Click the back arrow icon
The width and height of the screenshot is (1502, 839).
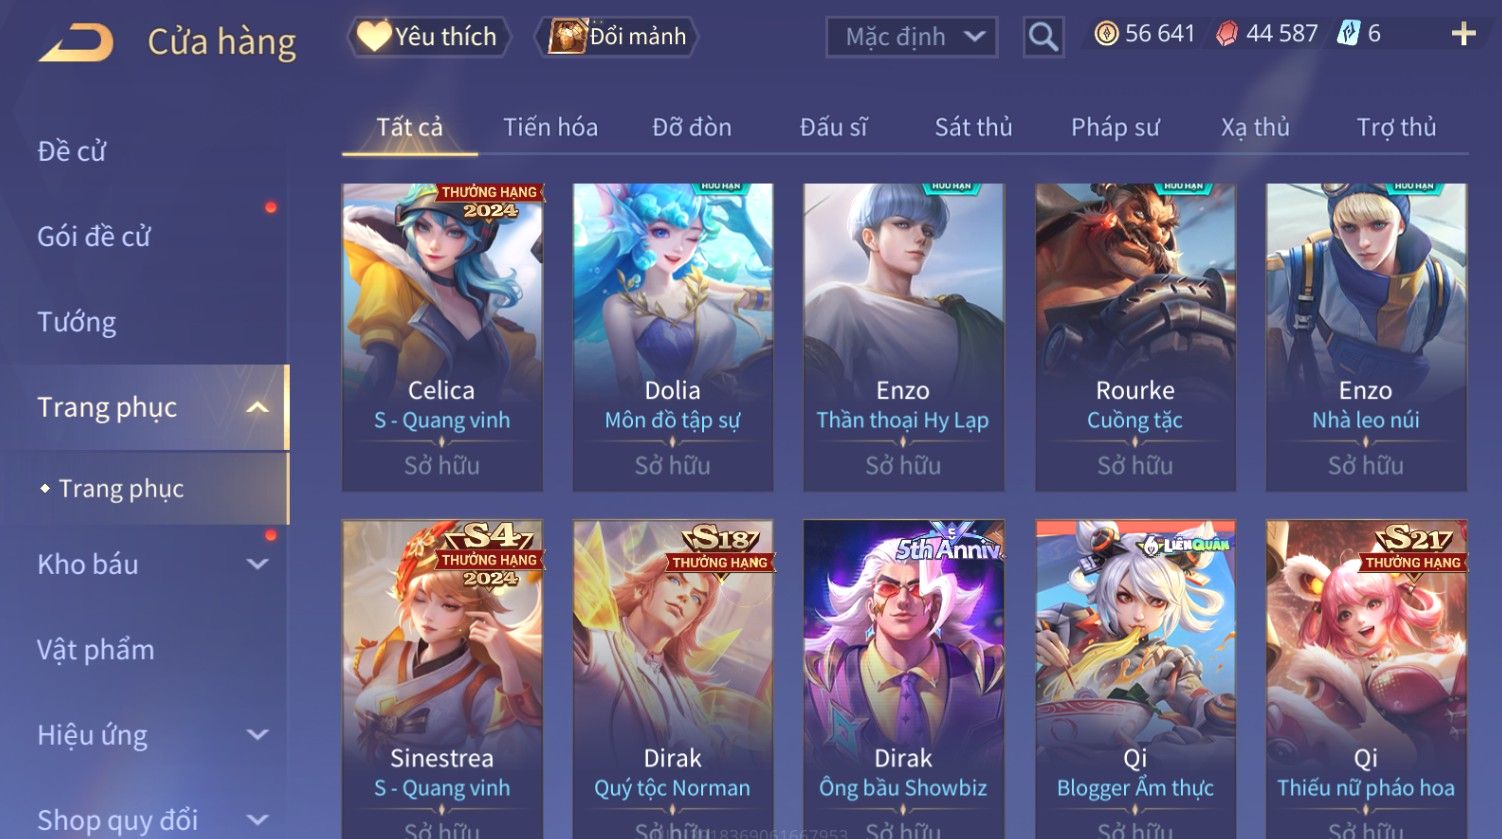[76, 42]
